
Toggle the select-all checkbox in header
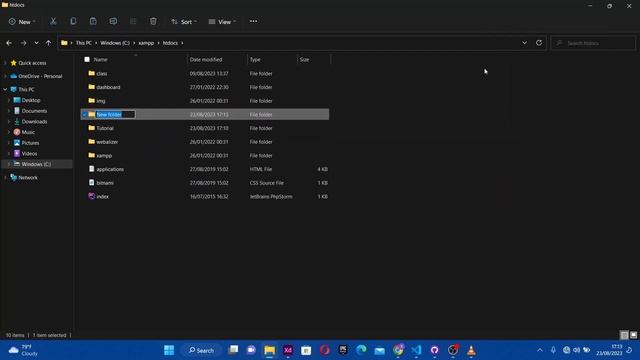[x=87, y=60]
